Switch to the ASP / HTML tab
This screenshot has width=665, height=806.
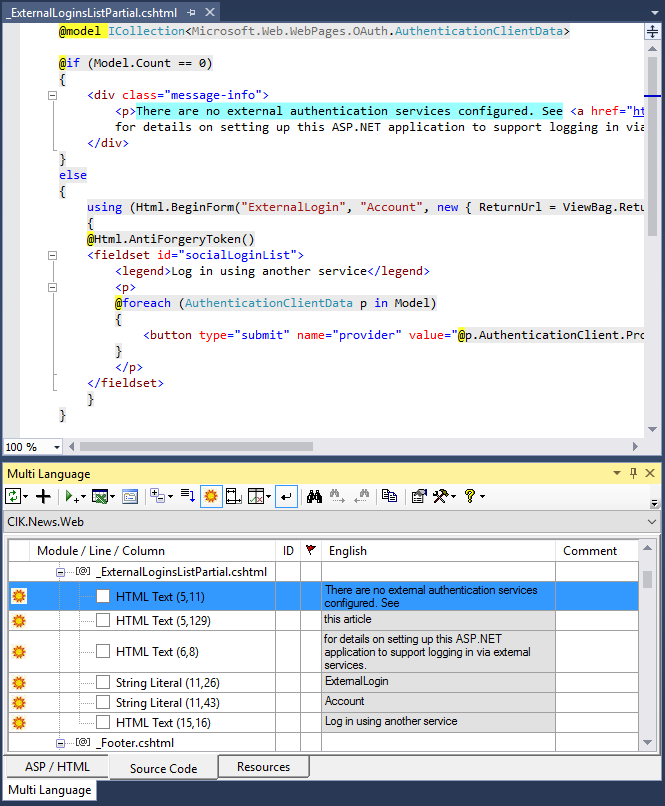[x=55, y=767]
